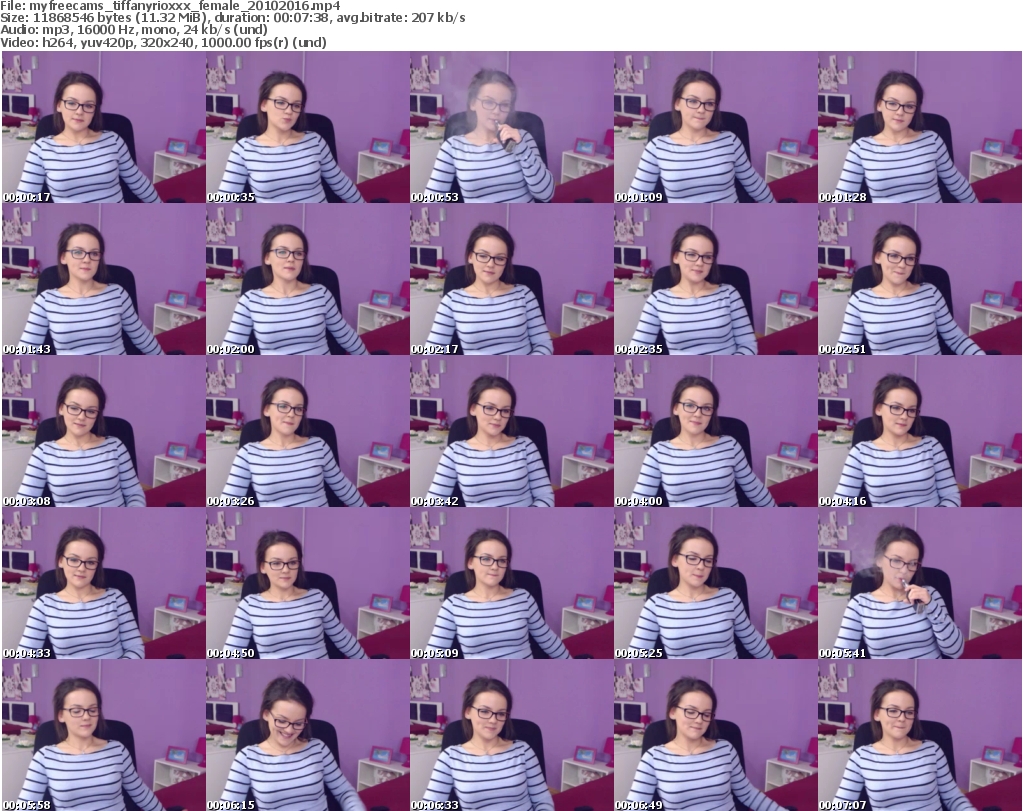
Task: Click the frame at 00:06:49
Action: click(x=715, y=735)
